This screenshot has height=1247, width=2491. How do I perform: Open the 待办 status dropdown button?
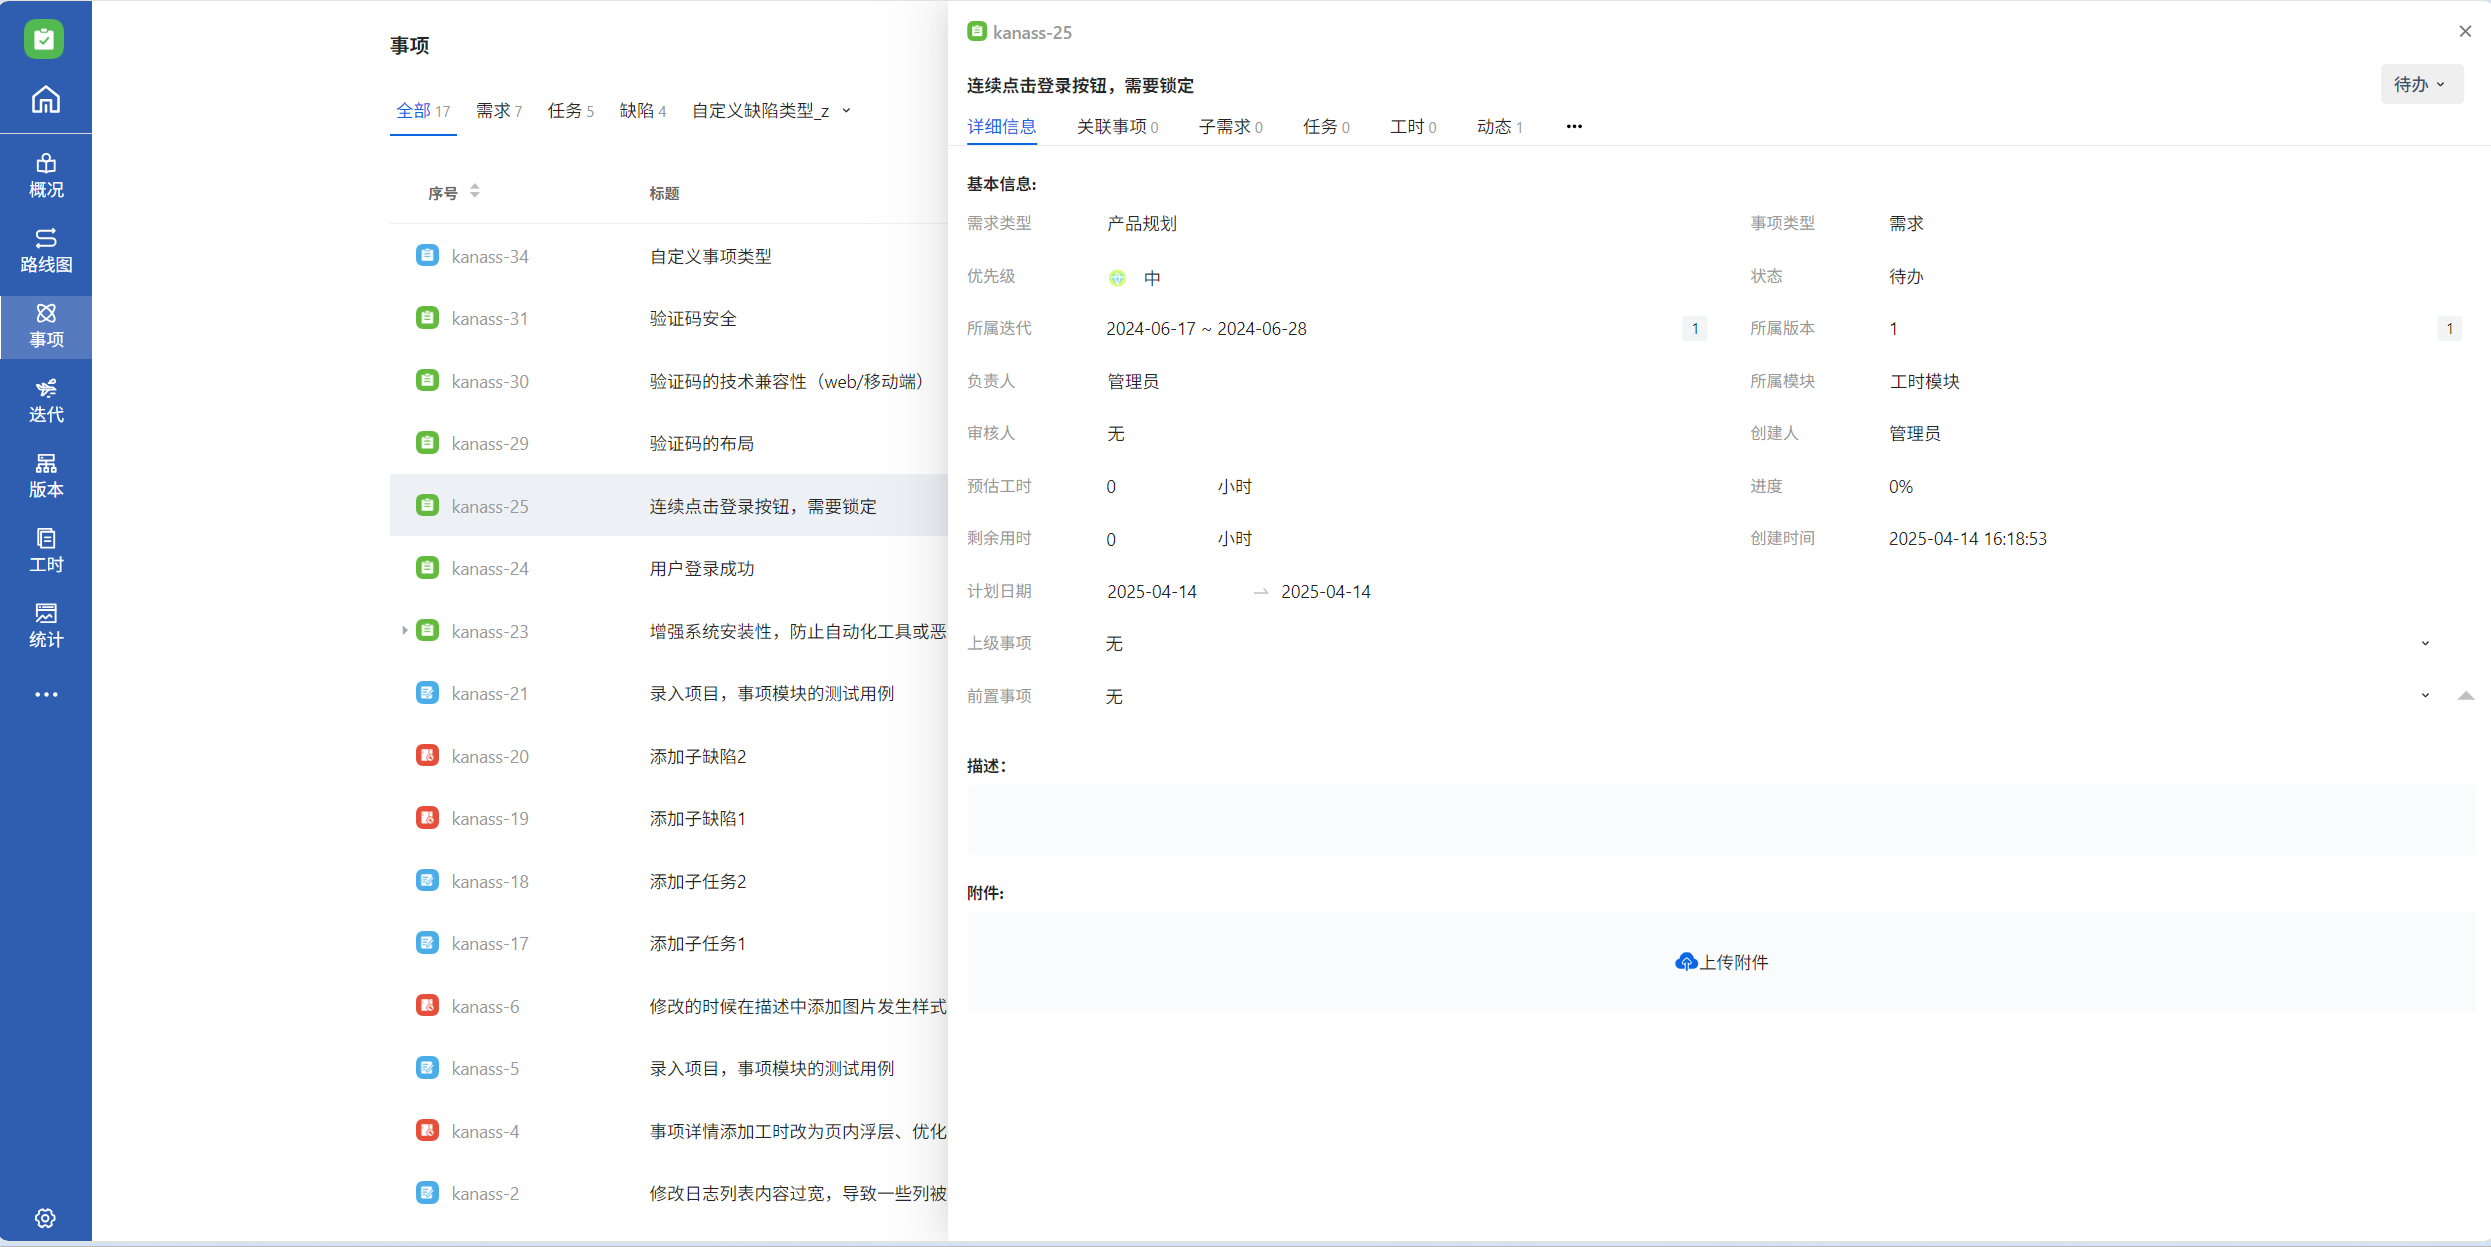[2420, 85]
